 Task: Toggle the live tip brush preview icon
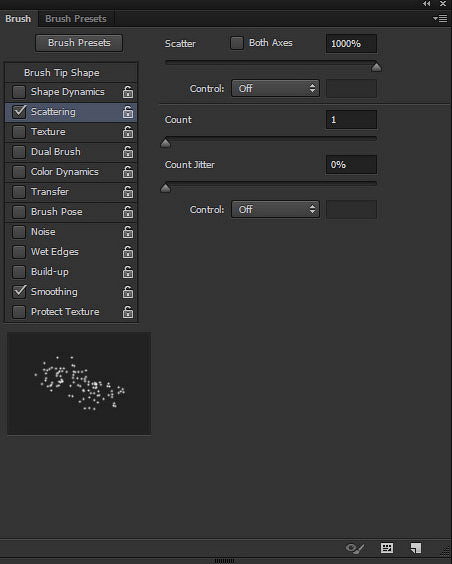click(x=355, y=549)
